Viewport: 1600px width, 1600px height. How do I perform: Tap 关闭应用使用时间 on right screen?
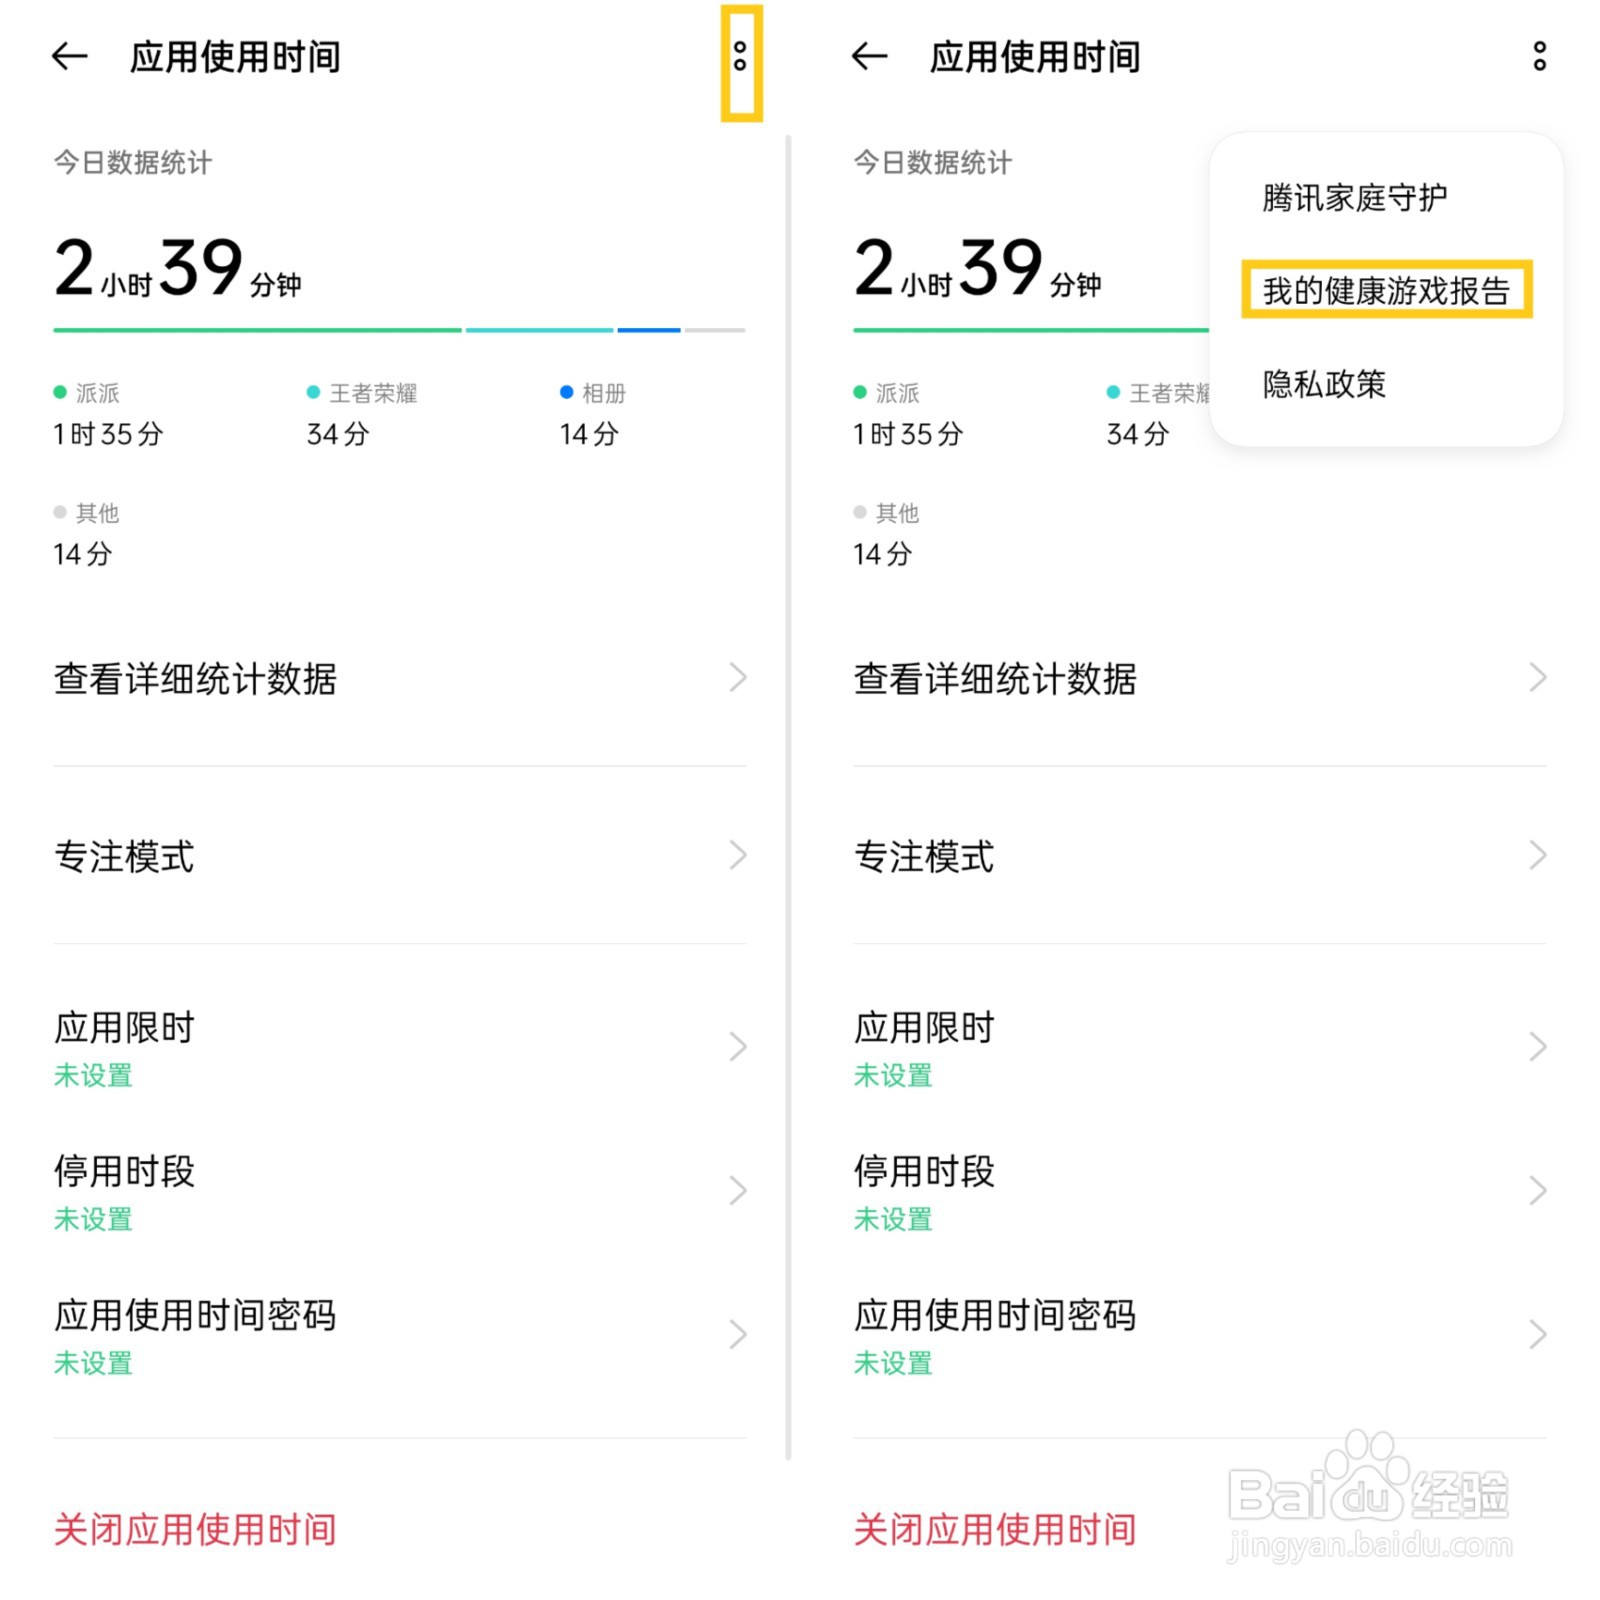pos(995,1530)
